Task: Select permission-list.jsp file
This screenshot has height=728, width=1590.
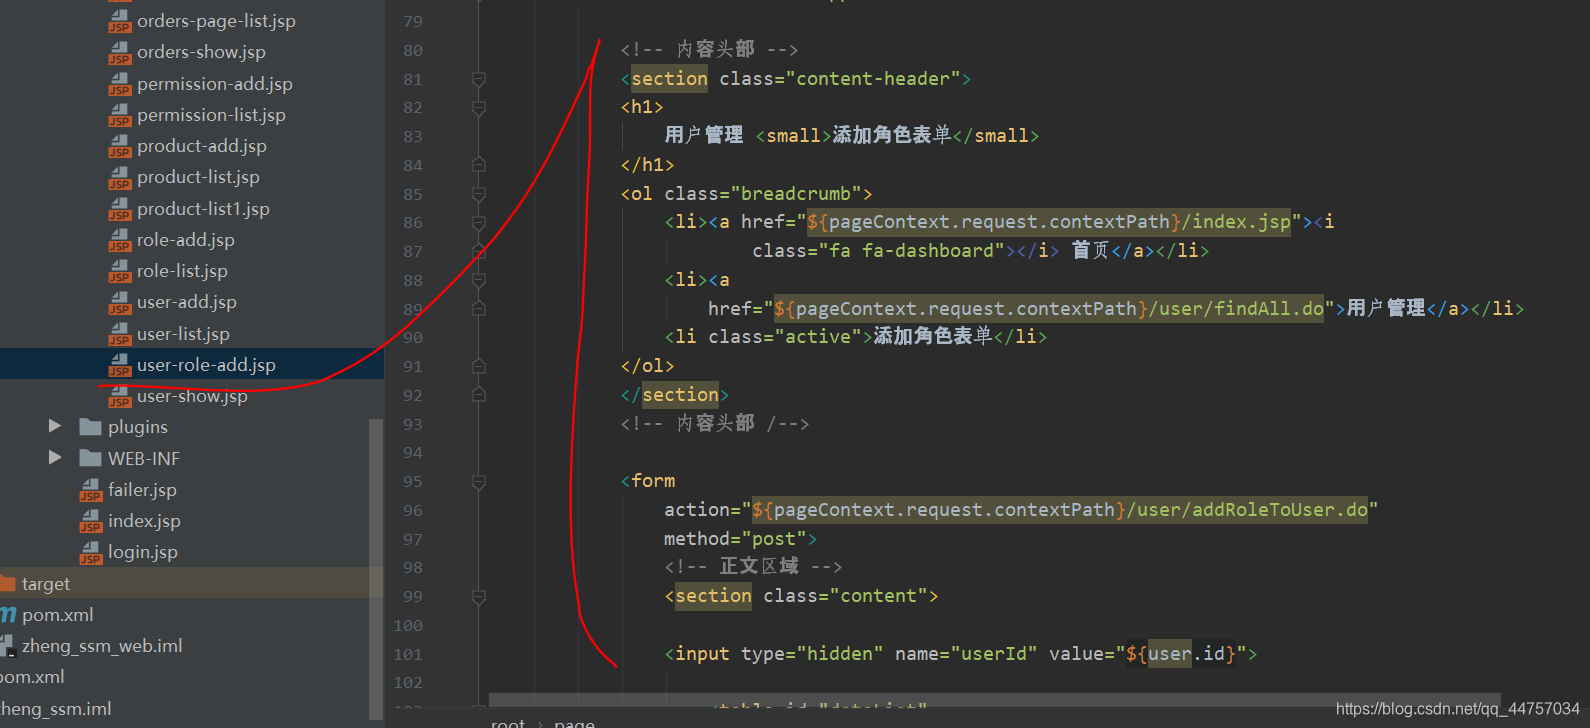Action: point(211,115)
